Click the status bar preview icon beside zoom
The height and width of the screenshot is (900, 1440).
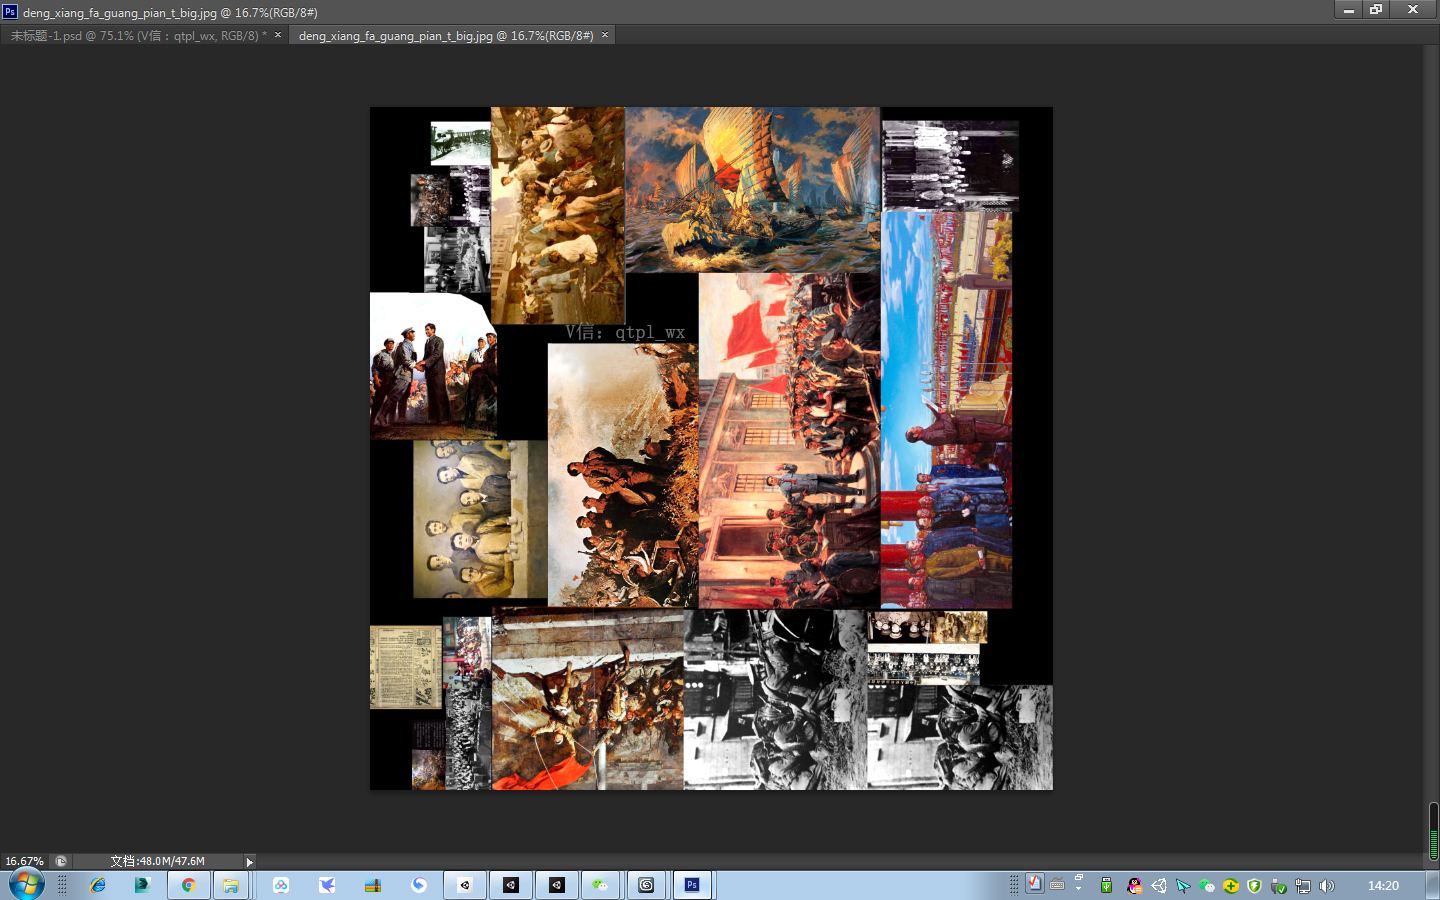(61, 861)
